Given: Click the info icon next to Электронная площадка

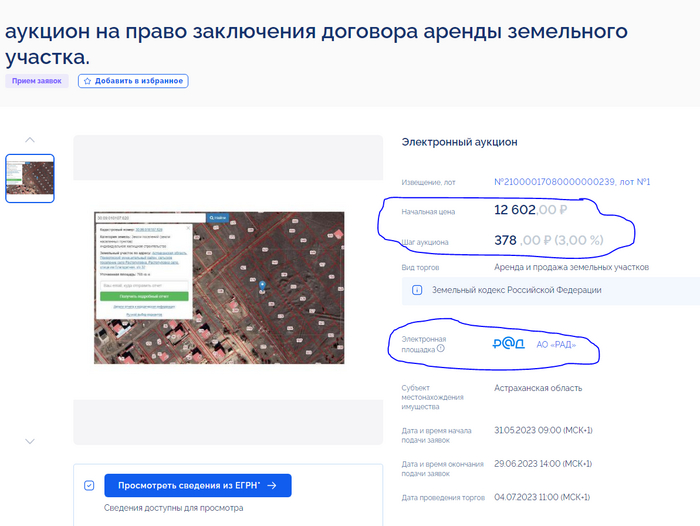Looking at the screenshot, I should (441, 349).
